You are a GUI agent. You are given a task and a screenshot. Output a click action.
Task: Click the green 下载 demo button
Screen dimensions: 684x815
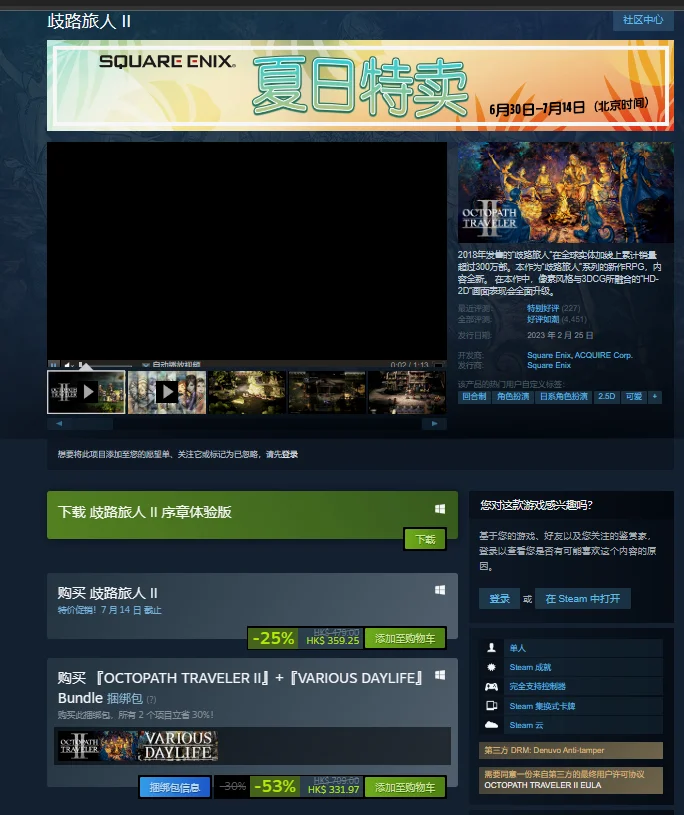(x=425, y=540)
